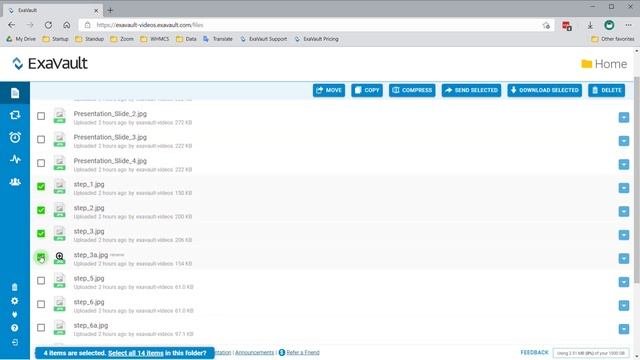This screenshot has height=360, width=640.
Task: Open dropdown menu for step_1.jpg
Action: [624, 188]
